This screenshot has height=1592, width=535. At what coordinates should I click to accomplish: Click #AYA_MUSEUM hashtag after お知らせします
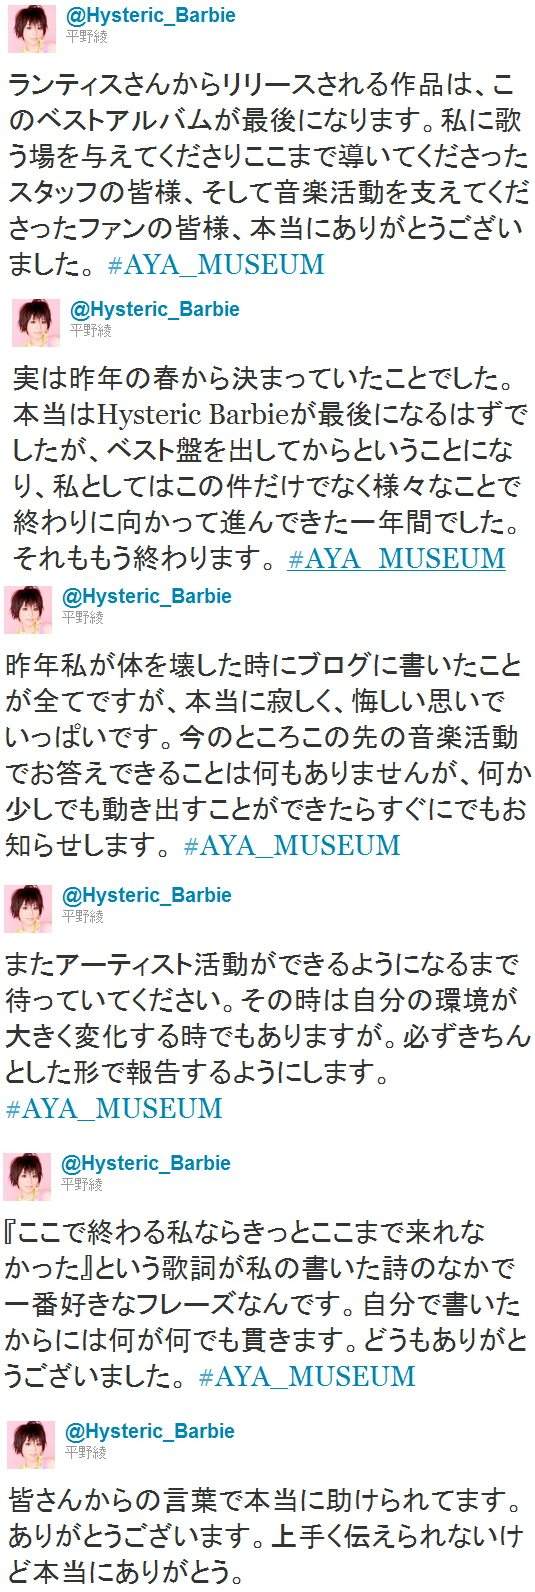click(x=292, y=845)
